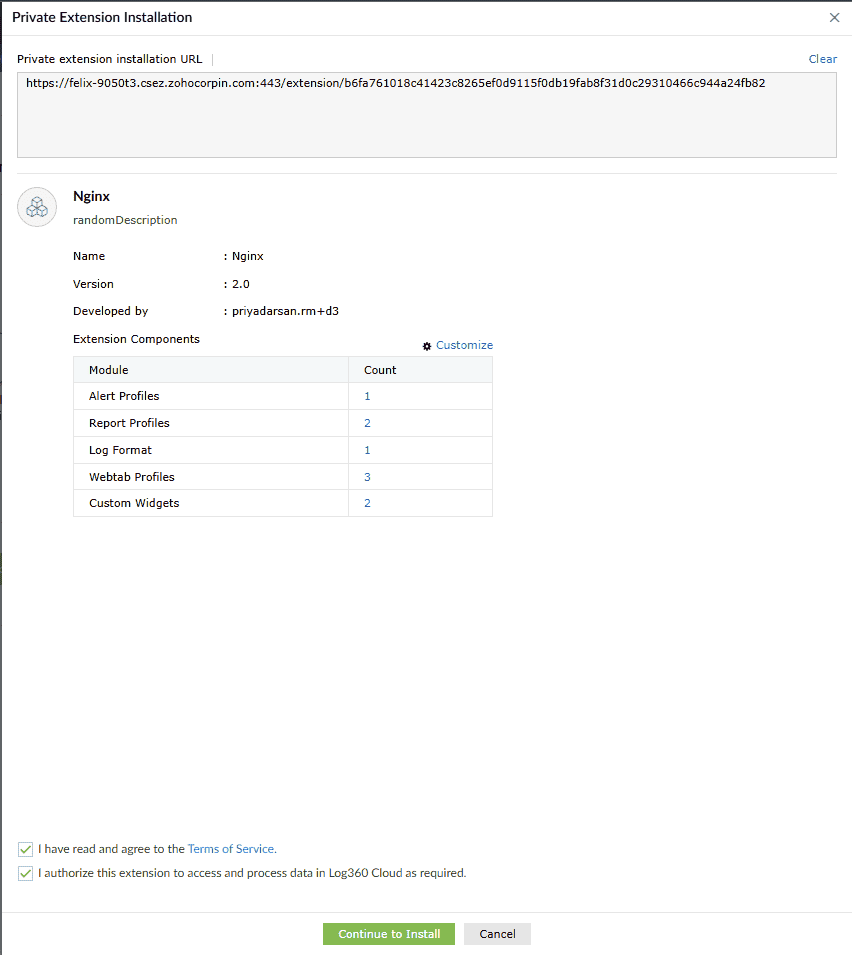Viewport: 852px width, 955px height.
Task: Cancel the extension installation
Action: [497, 934]
